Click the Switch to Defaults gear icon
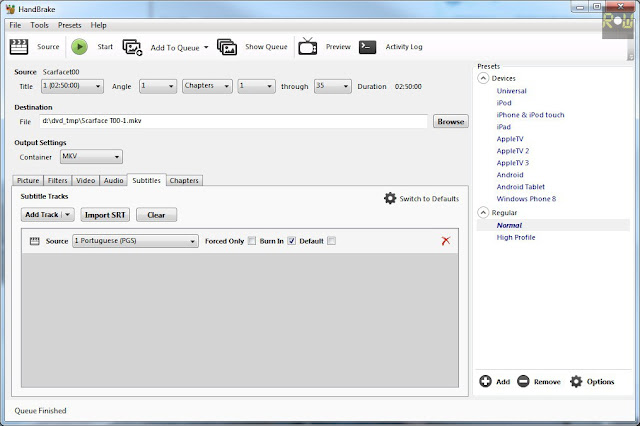 (x=390, y=198)
